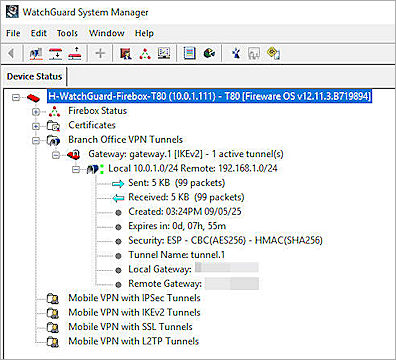
Task: Select Branch Office VPN Tunnels row
Action: [x=126, y=139]
